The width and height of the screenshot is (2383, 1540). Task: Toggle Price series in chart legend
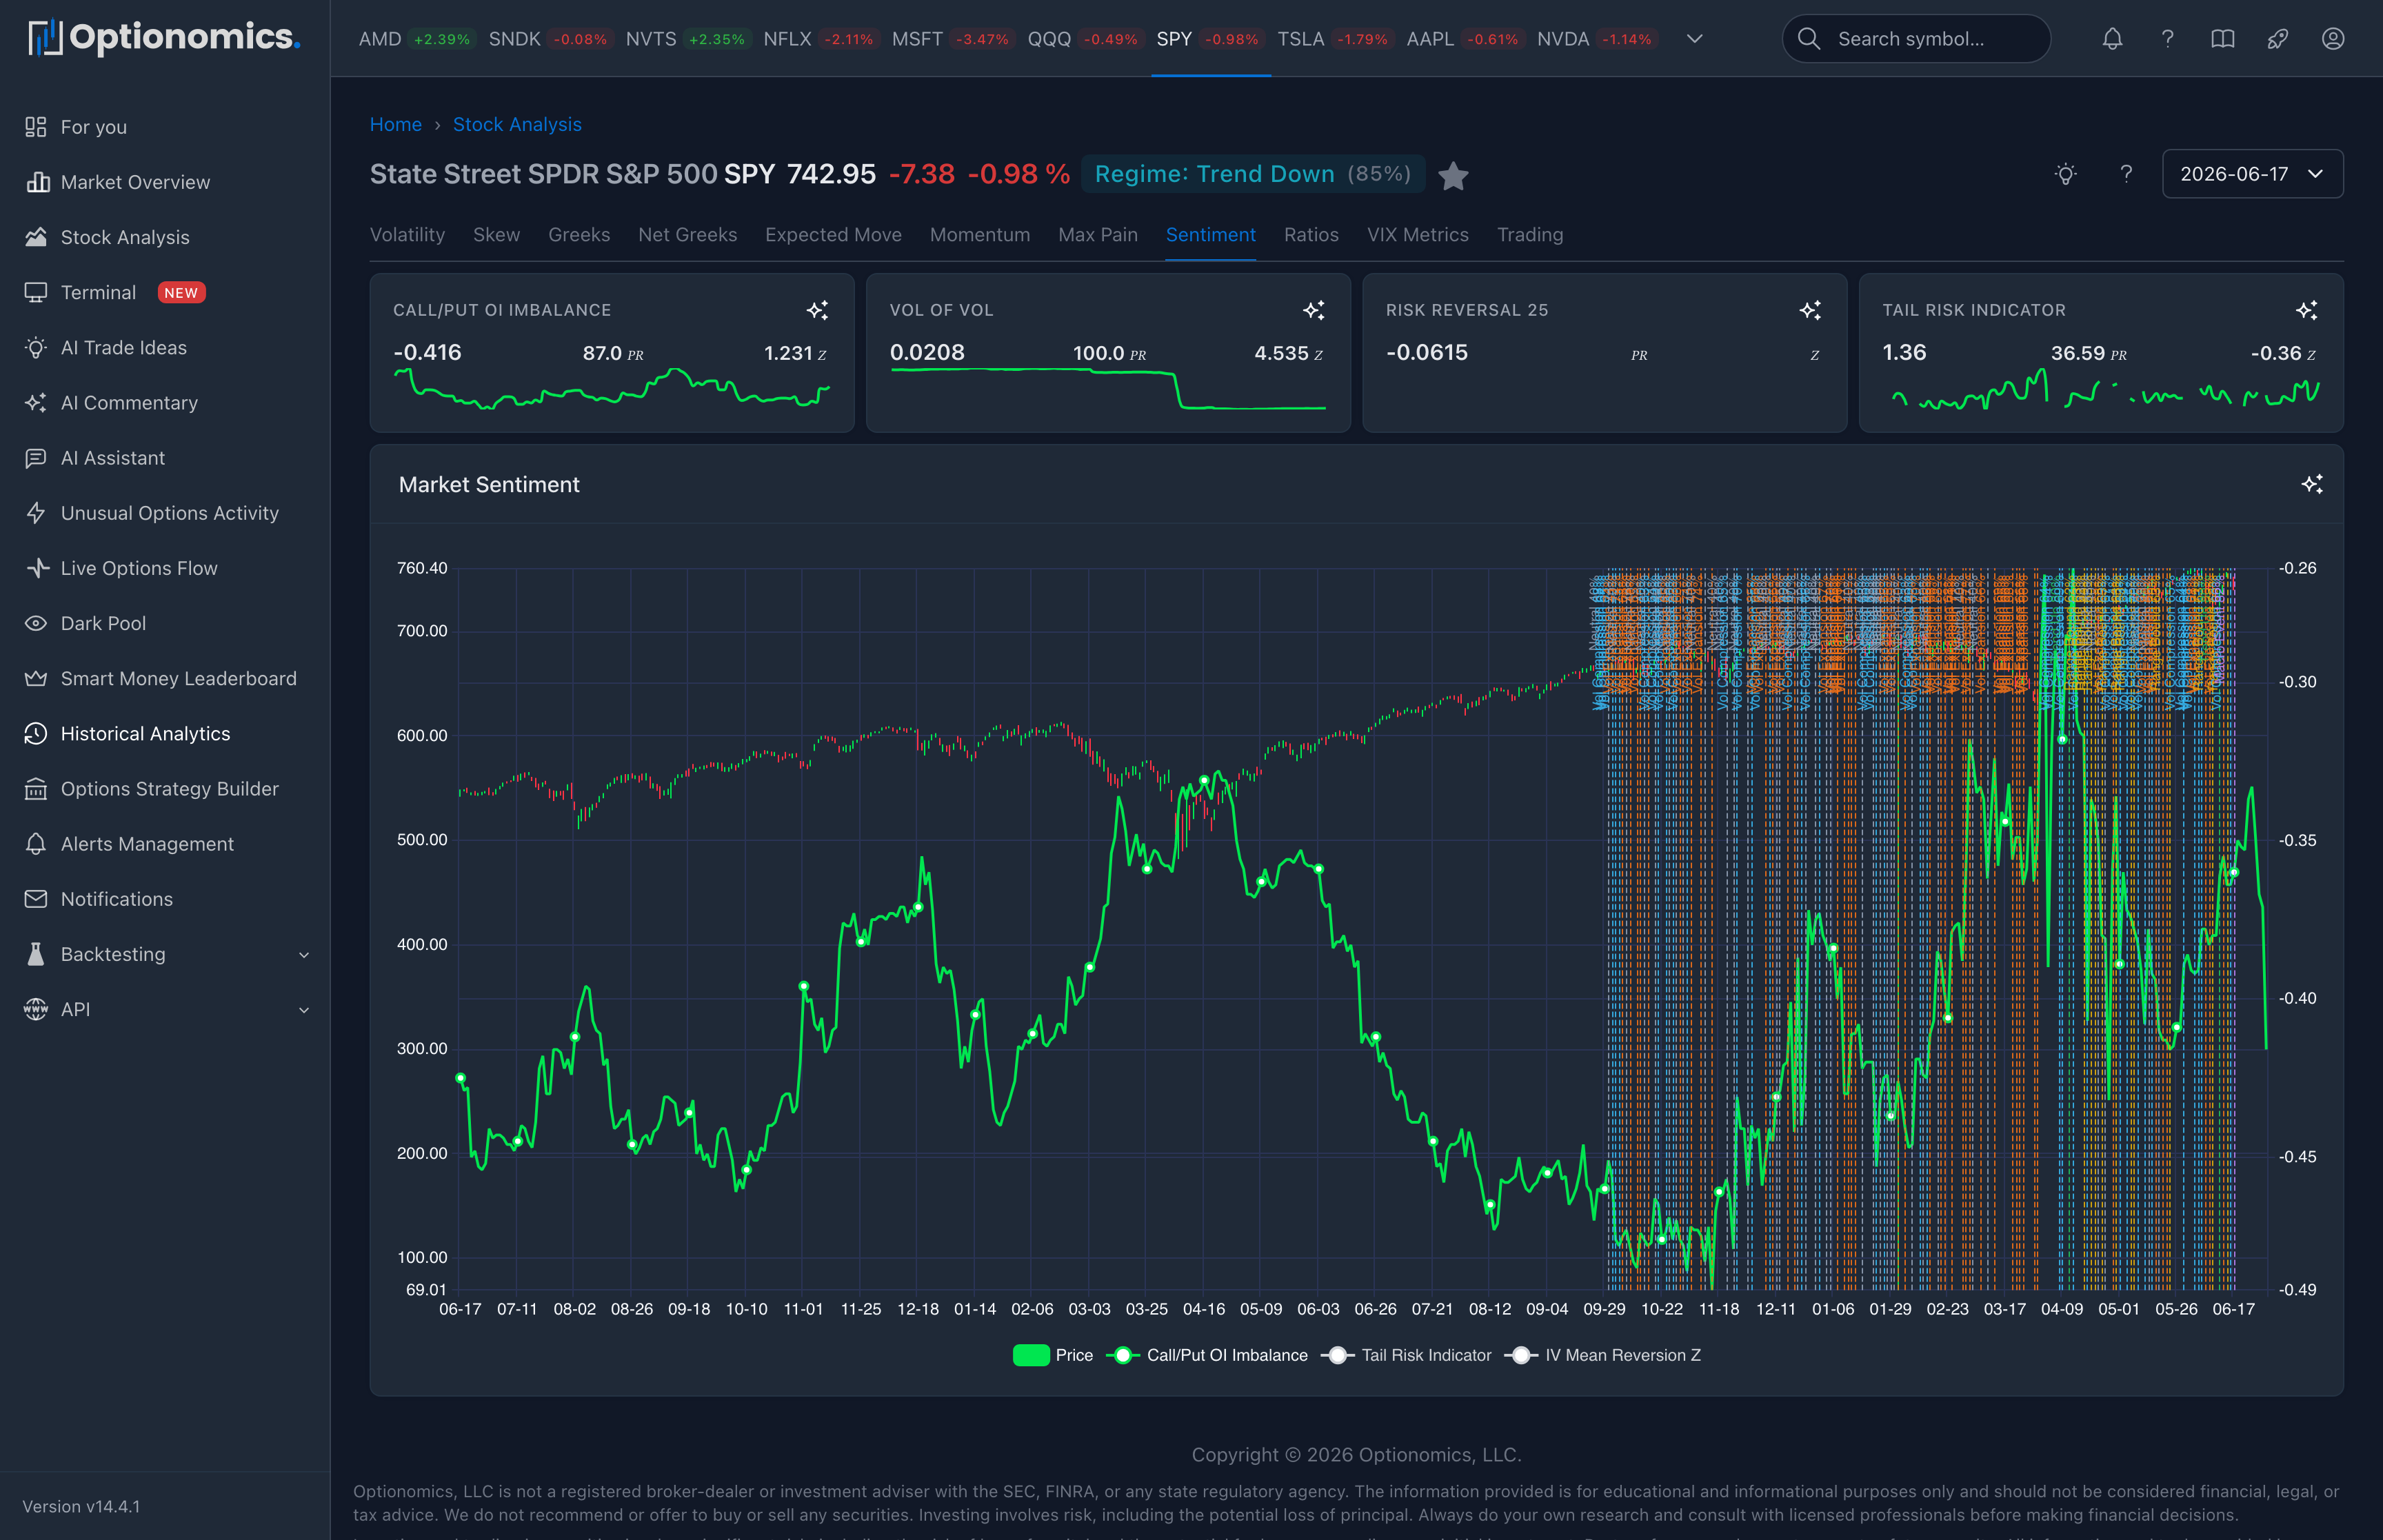(x=1053, y=1355)
